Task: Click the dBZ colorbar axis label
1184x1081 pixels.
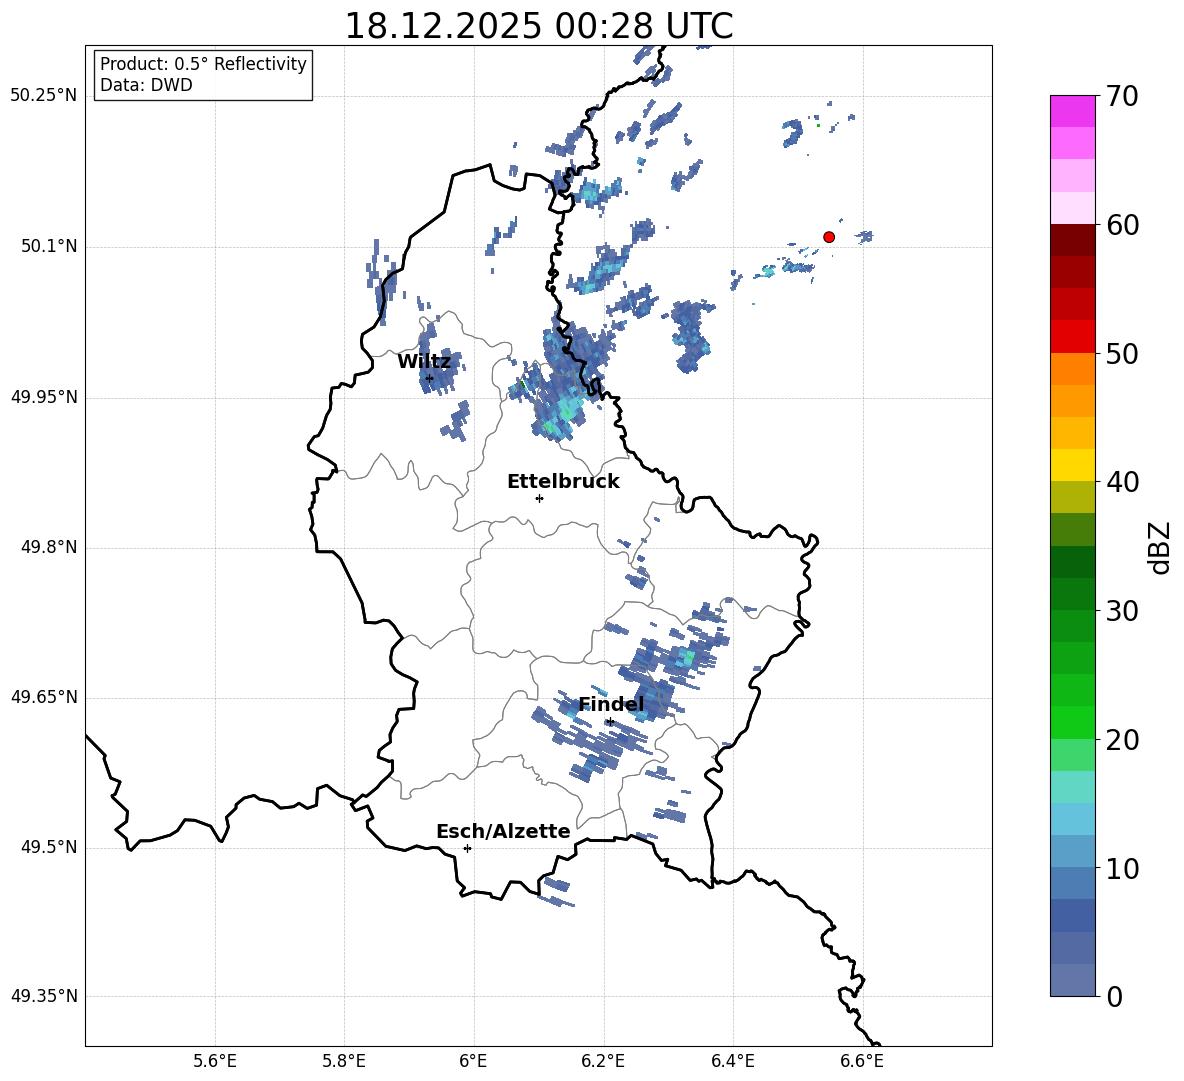Action: click(x=1159, y=547)
